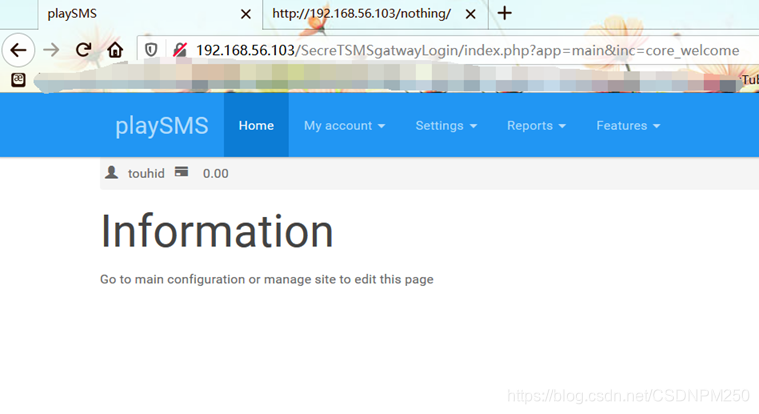Click the credit card balance icon

[x=182, y=171]
